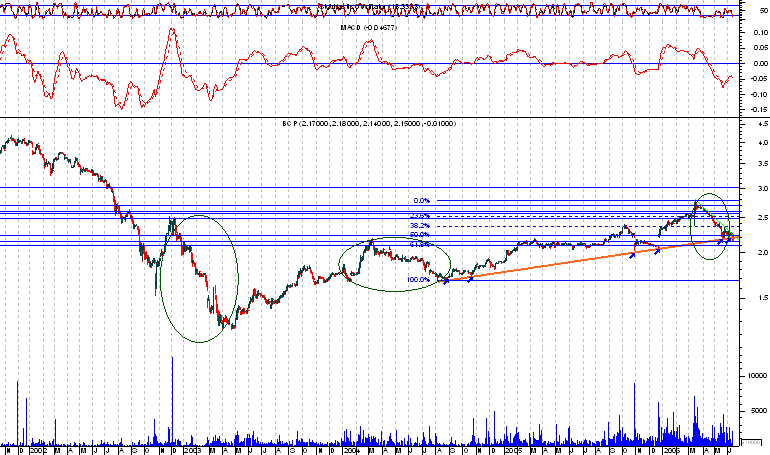Image resolution: width=770 pixels, height=455 pixels.
Task: Click the 2003 year label on time axis
Action: (192, 450)
